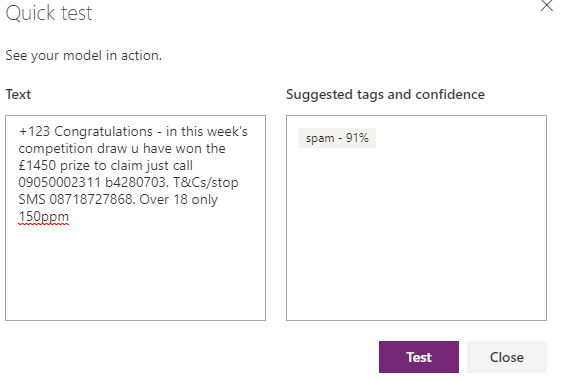Screen dimensions: 561x381
Task: Dismiss the Quick test dialog with X icon
Action: (546, 5)
